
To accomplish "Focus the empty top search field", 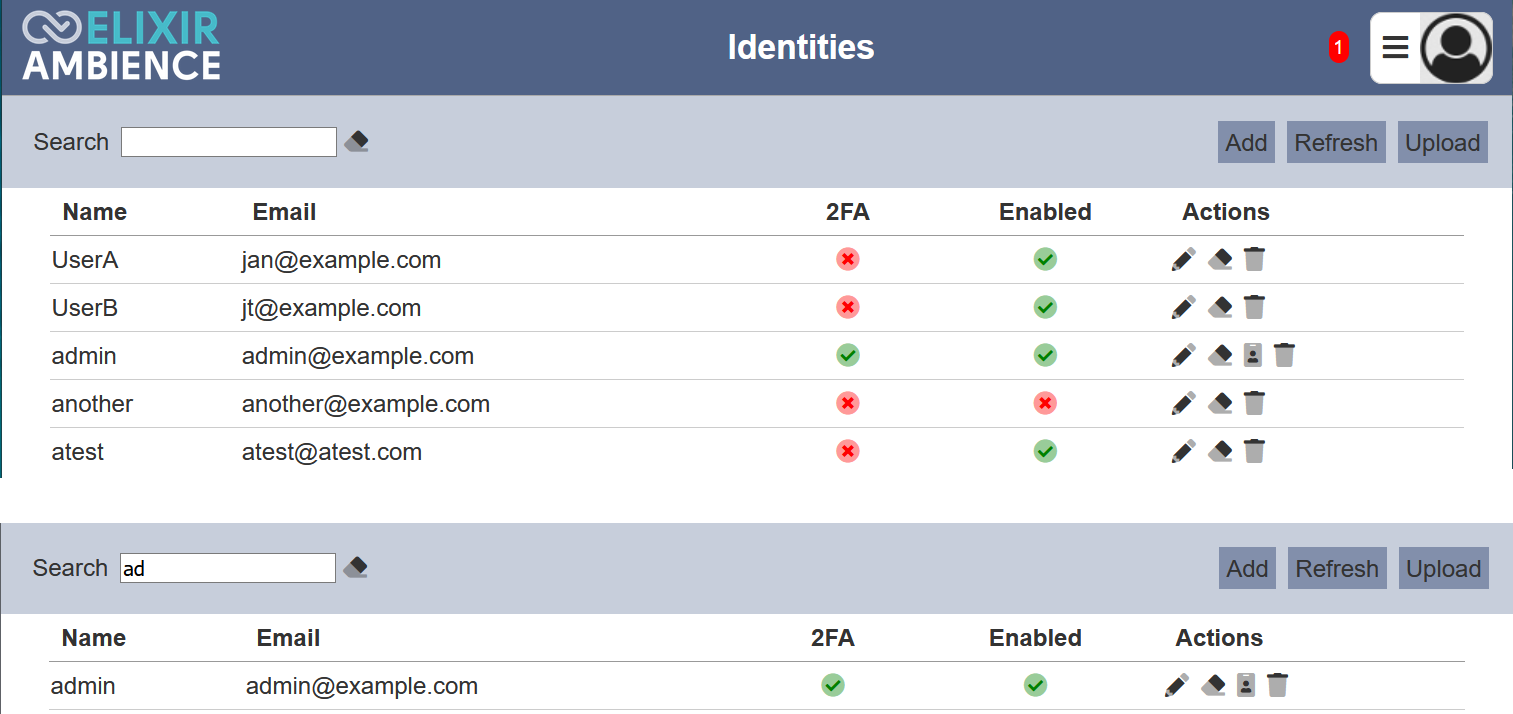I will pyautogui.click(x=229, y=142).
